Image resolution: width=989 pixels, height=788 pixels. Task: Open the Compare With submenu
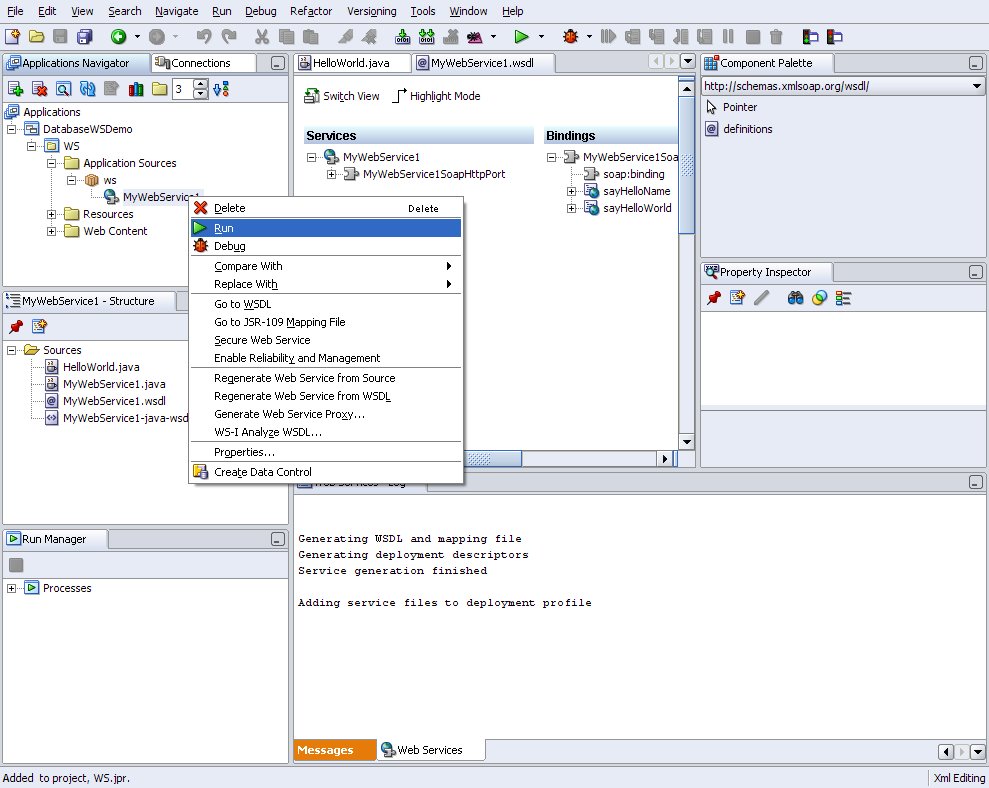pos(326,266)
